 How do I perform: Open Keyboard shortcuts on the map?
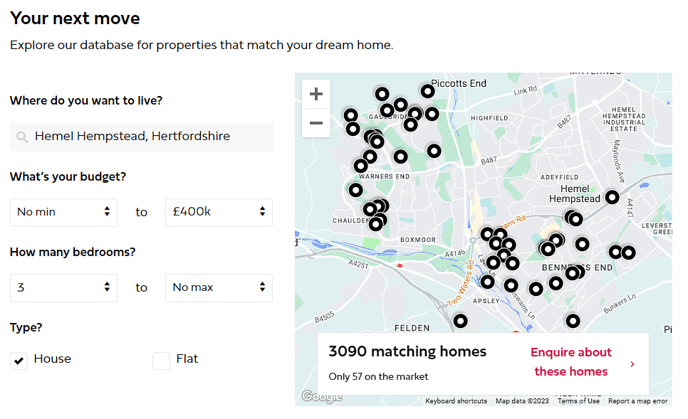(456, 401)
